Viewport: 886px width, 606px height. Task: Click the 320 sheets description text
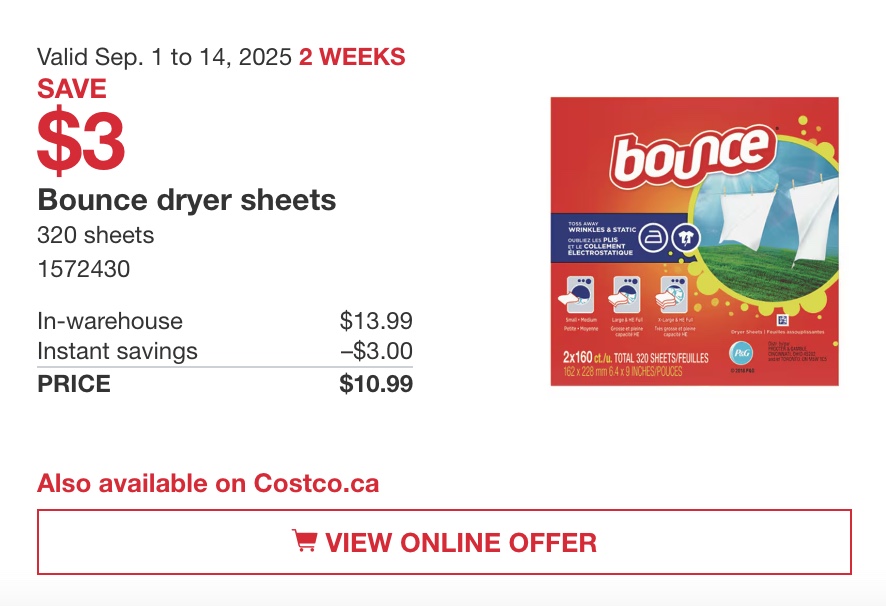tap(95, 235)
